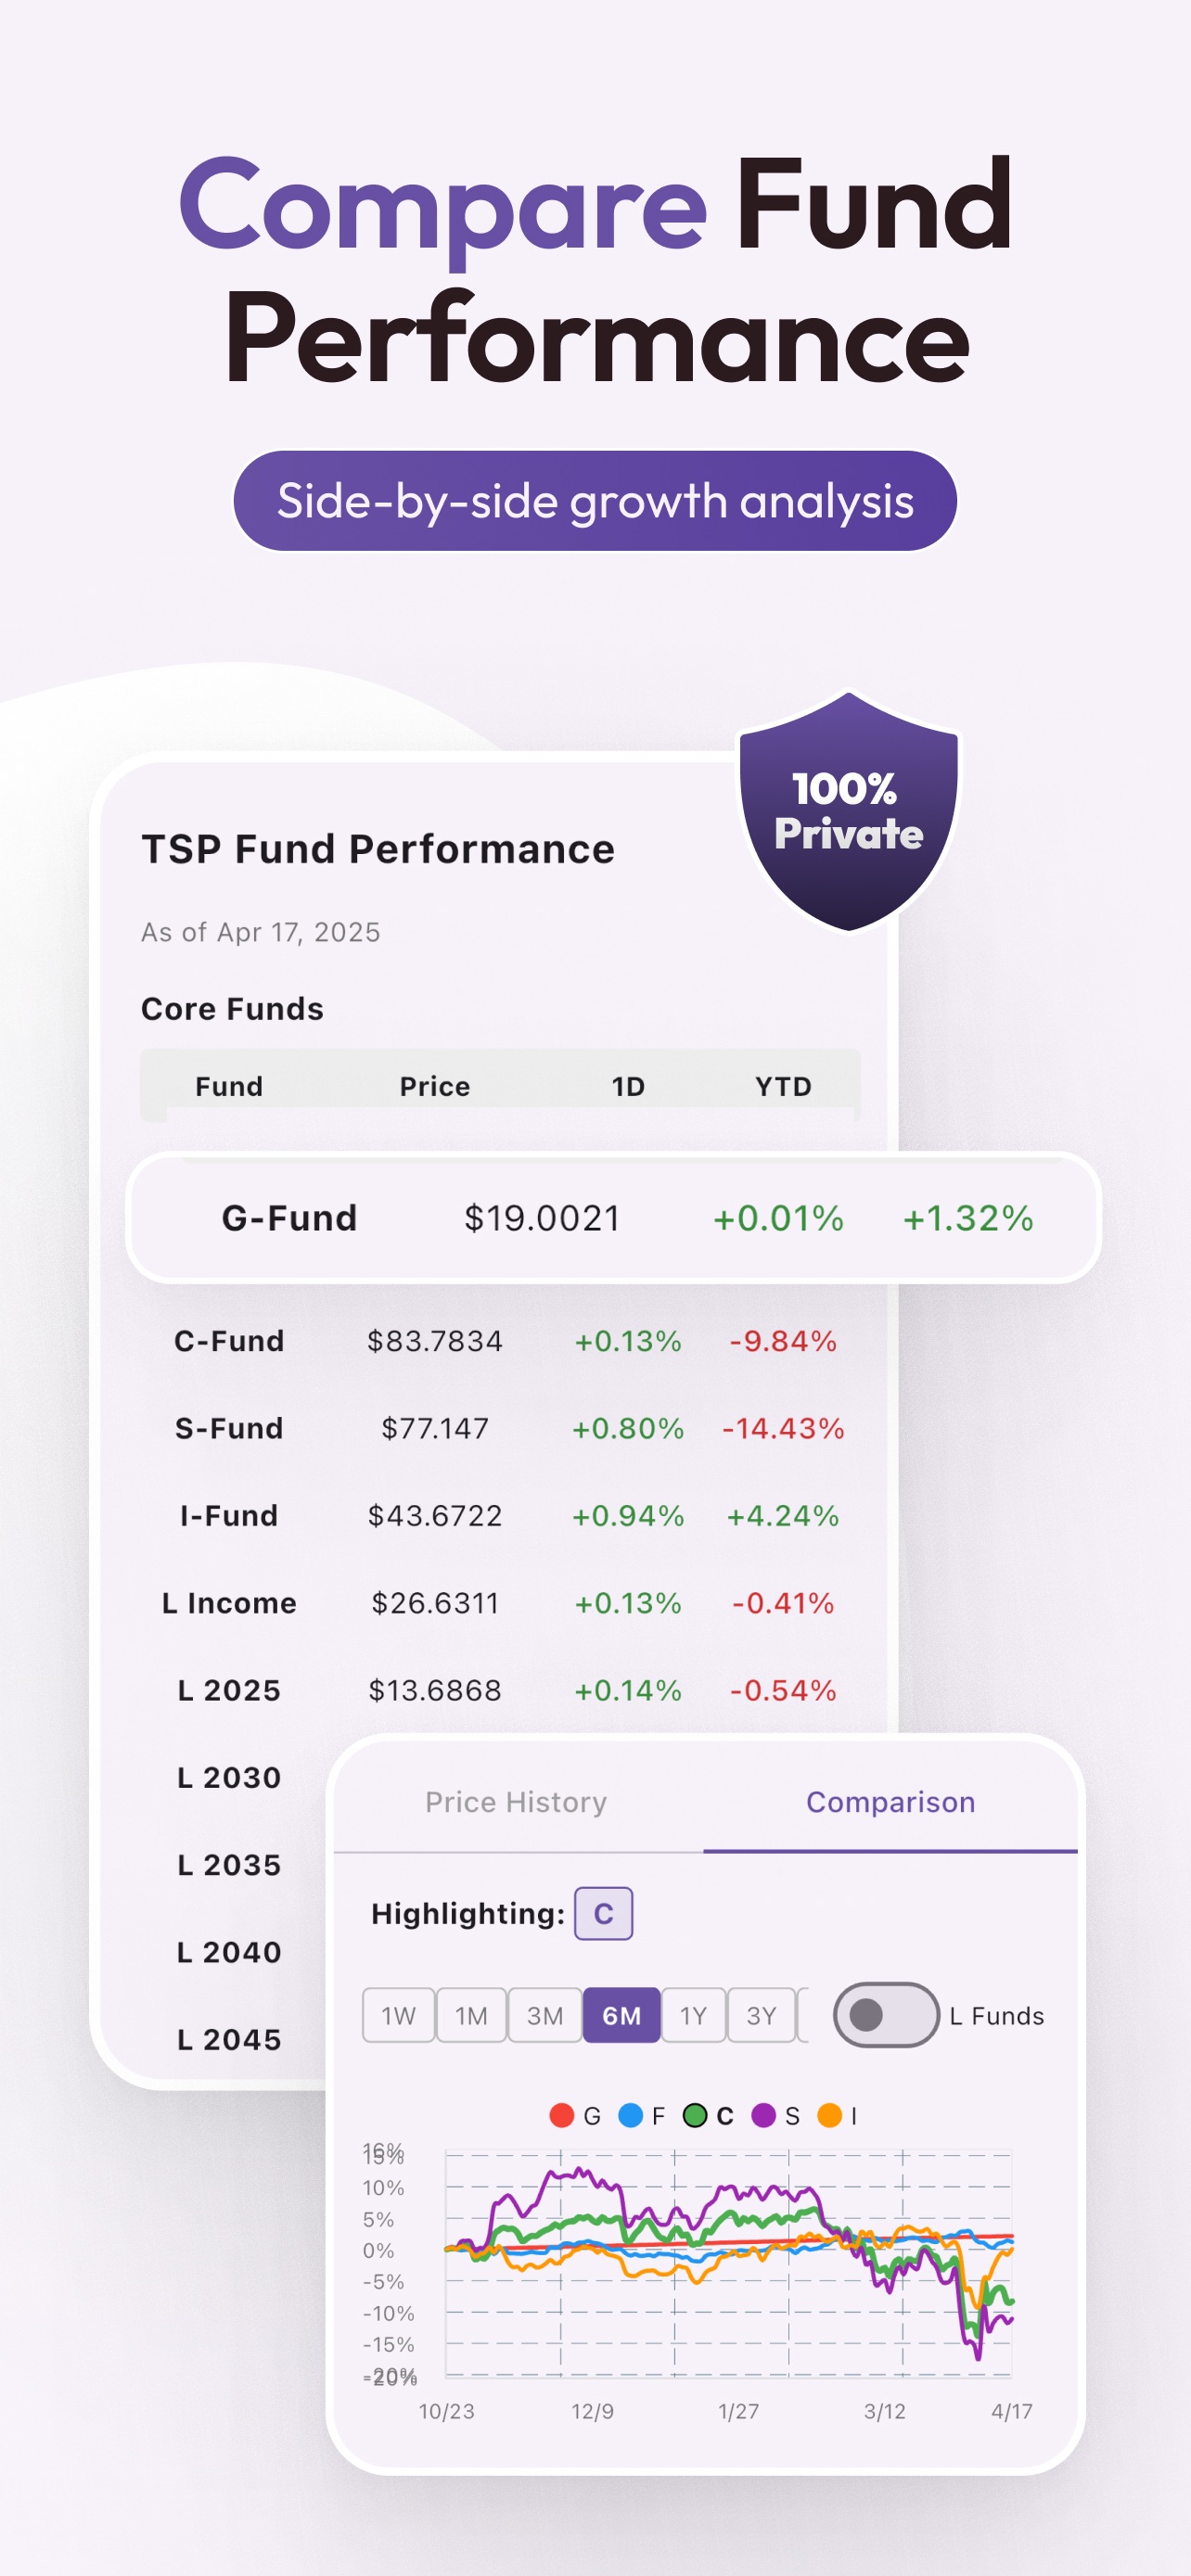This screenshot has width=1191, height=2576.
Task: Toggle the green C fund legend dot
Action: tap(695, 2115)
